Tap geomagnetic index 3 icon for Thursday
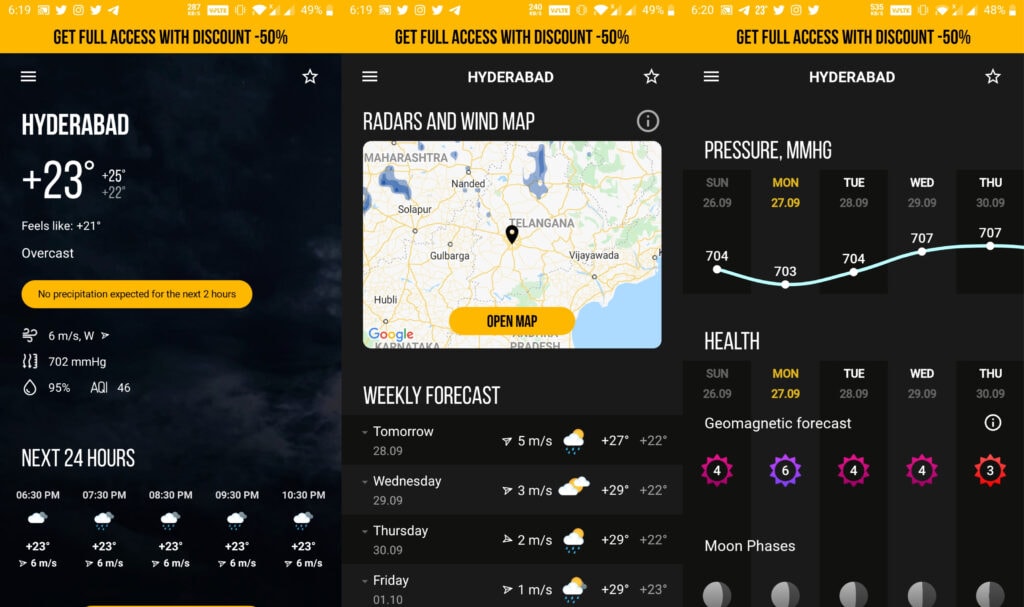Screen dimensions: 1024x607 990,470
